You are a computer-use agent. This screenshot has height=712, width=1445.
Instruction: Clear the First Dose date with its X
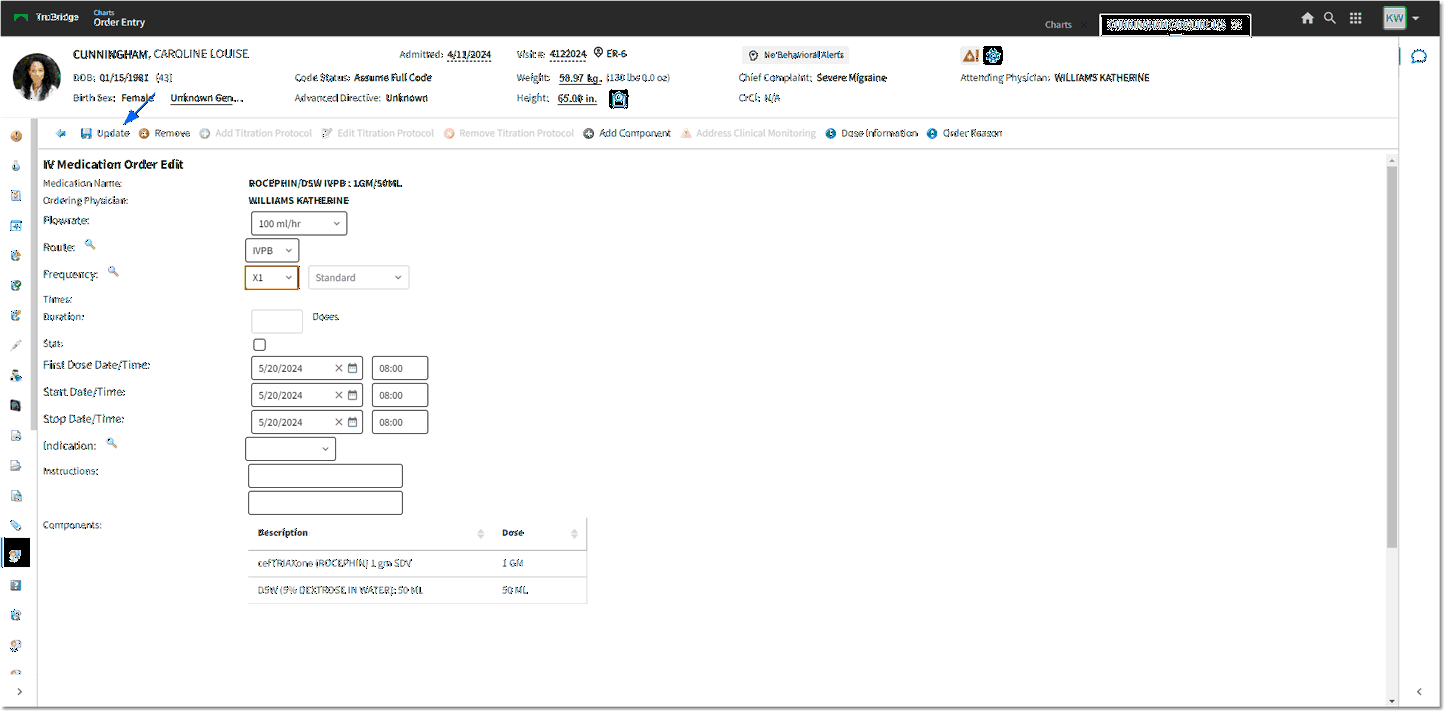[339, 368]
